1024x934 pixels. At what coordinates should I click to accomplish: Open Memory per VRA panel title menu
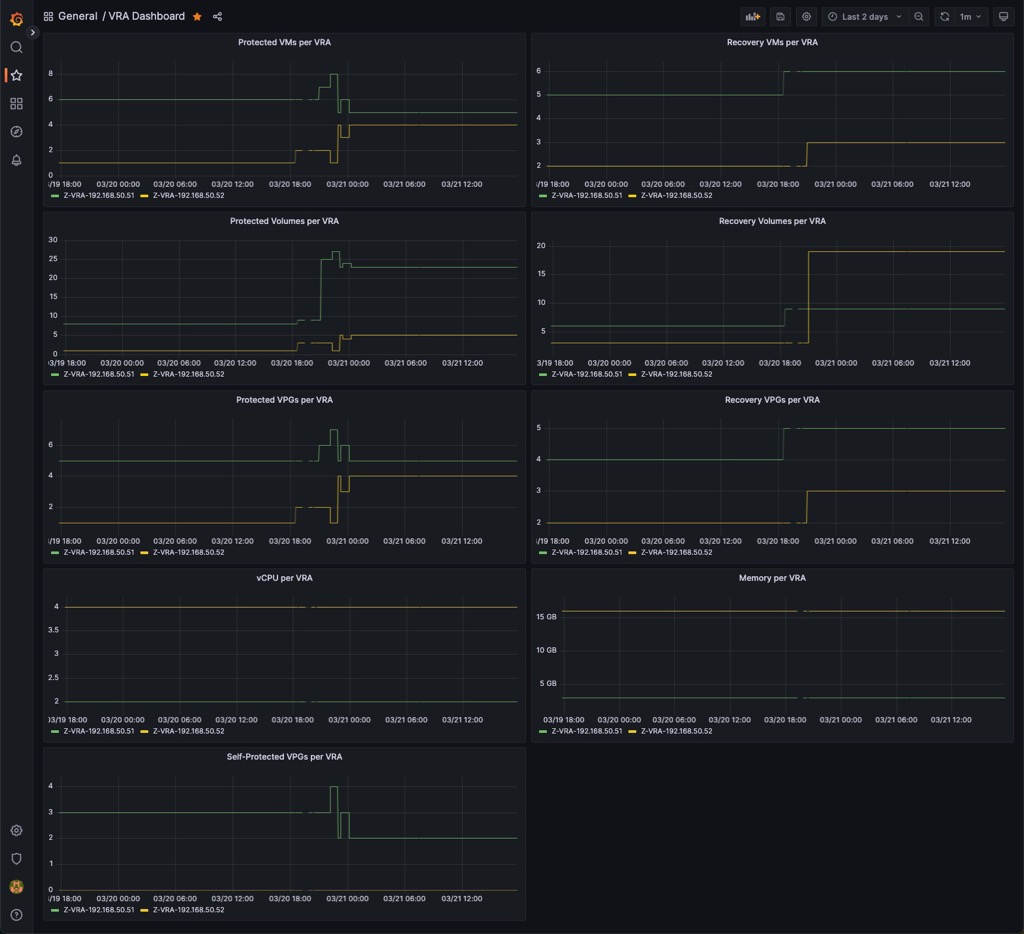[x=772, y=578]
